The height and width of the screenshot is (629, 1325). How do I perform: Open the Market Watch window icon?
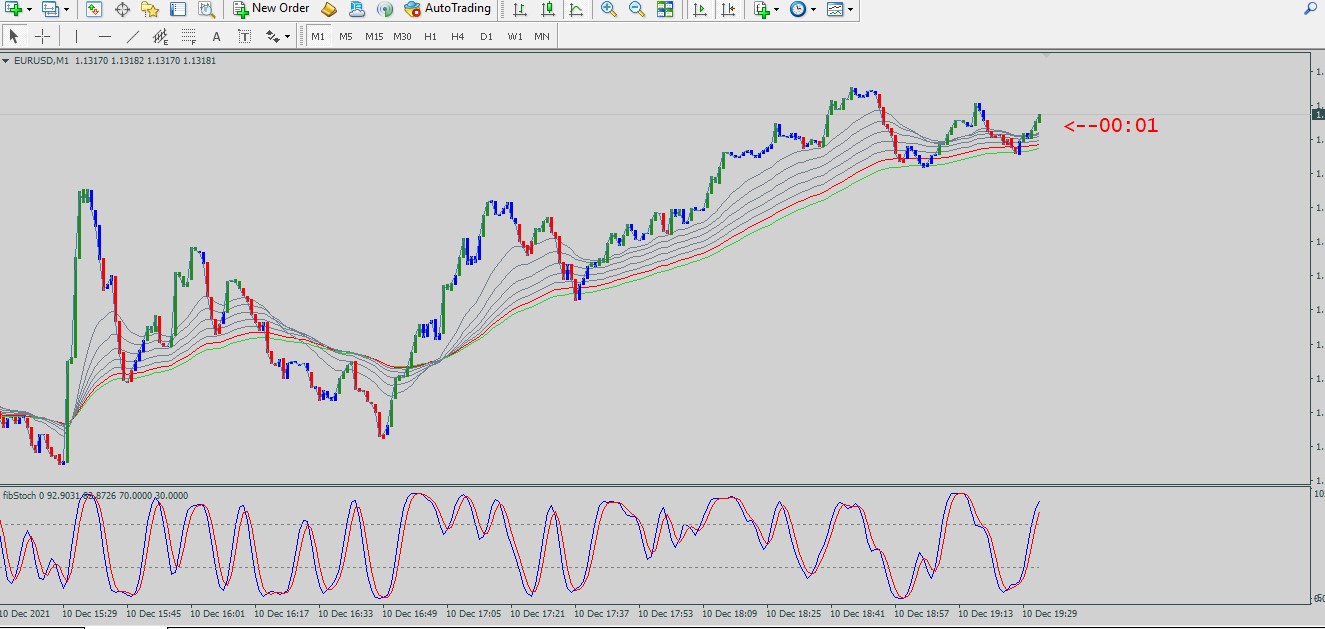pos(94,9)
